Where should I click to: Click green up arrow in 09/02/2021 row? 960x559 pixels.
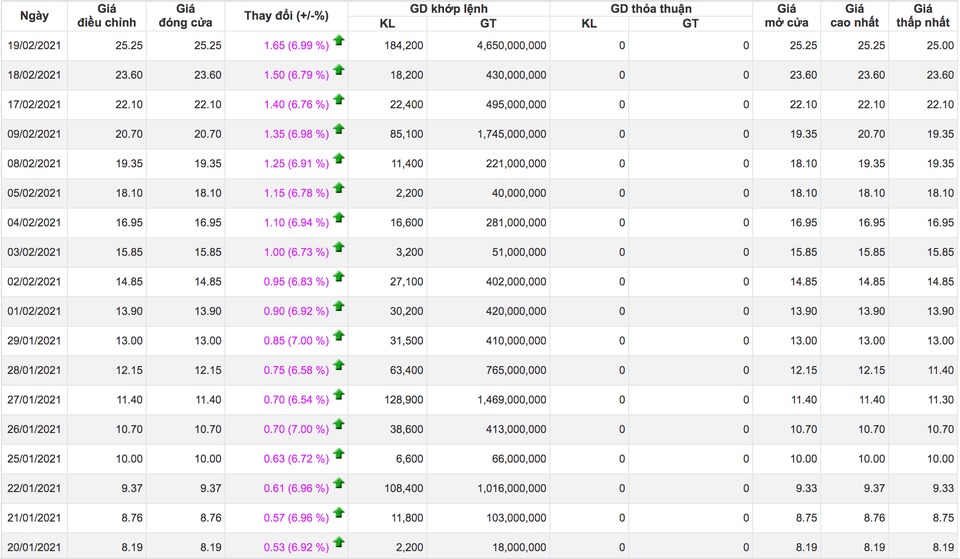click(339, 129)
